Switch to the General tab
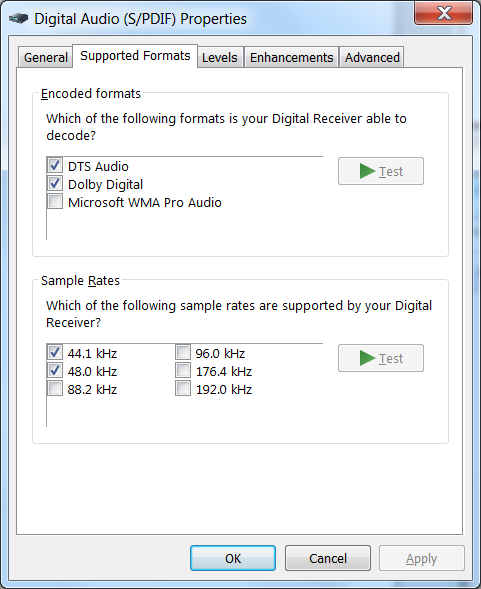The width and height of the screenshot is (481, 589). tap(45, 57)
